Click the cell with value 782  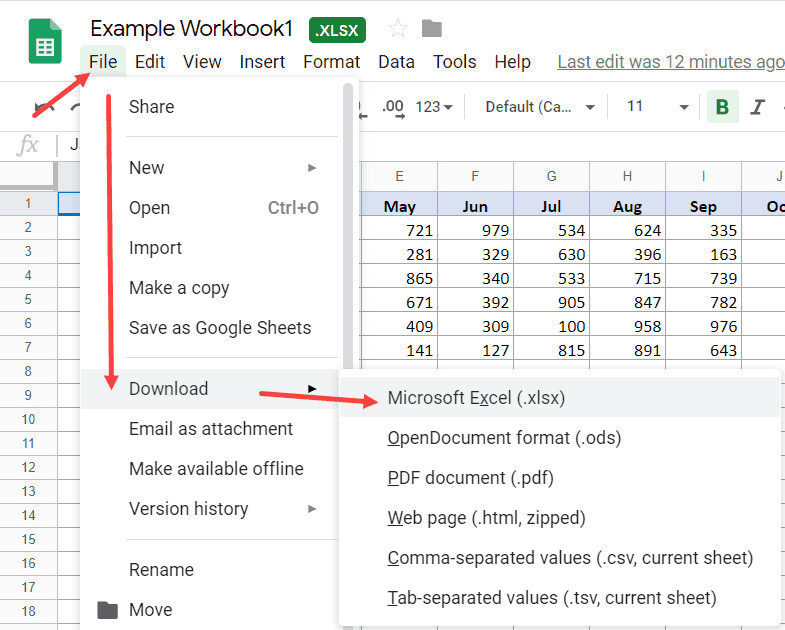[x=703, y=302]
